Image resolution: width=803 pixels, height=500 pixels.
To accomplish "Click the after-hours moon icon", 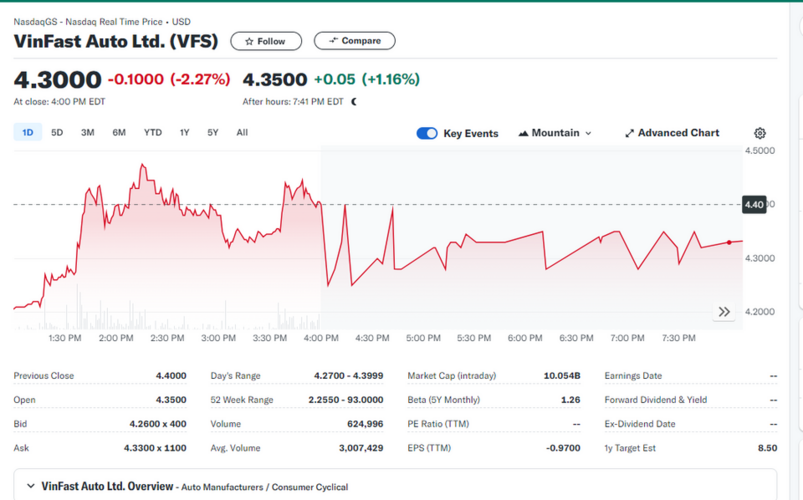I will pyautogui.click(x=354, y=101).
